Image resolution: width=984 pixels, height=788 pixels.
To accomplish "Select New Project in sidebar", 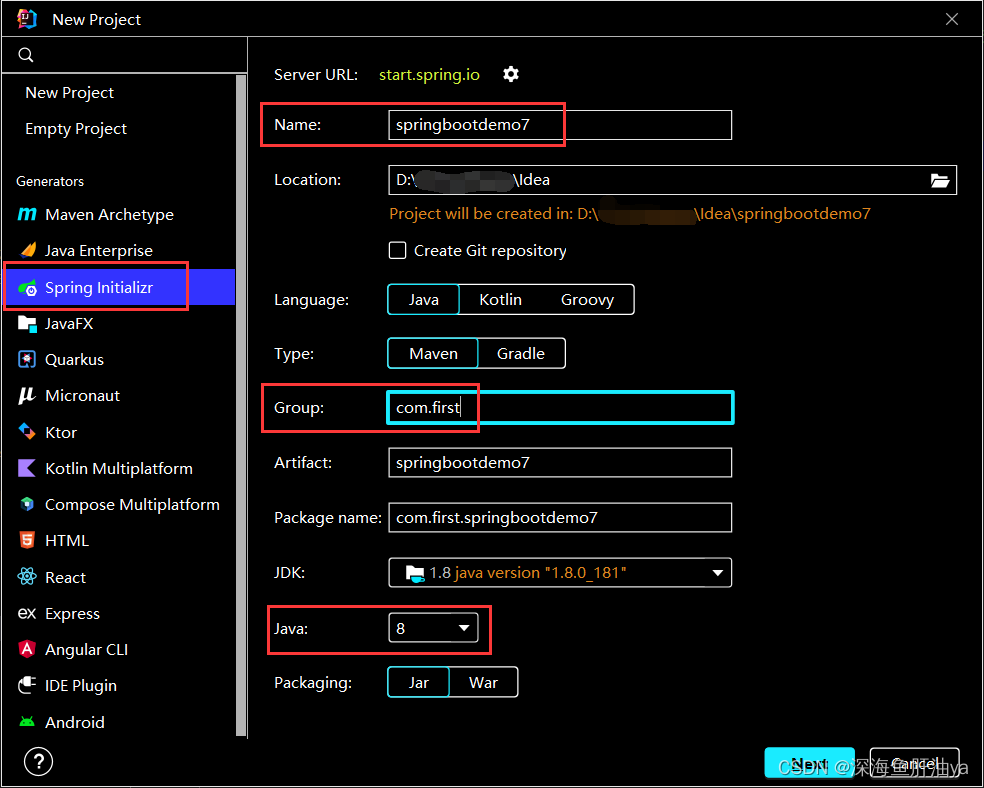I will 69,93.
